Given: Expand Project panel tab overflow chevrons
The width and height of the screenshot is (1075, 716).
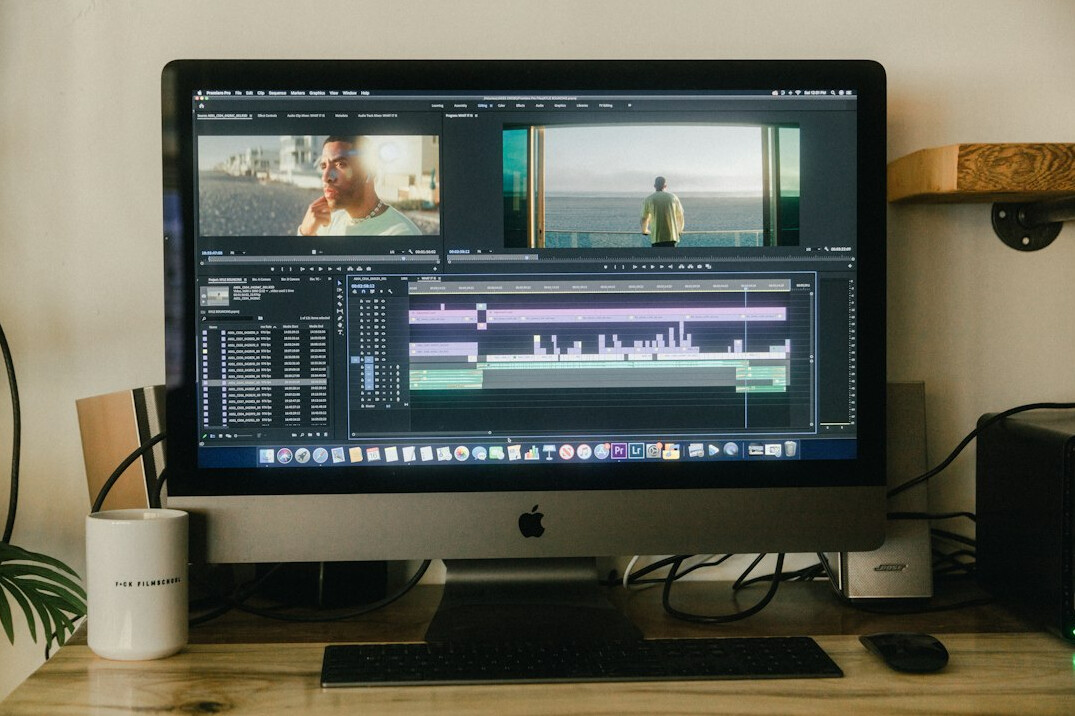Looking at the screenshot, I should (x=330, y=279).
